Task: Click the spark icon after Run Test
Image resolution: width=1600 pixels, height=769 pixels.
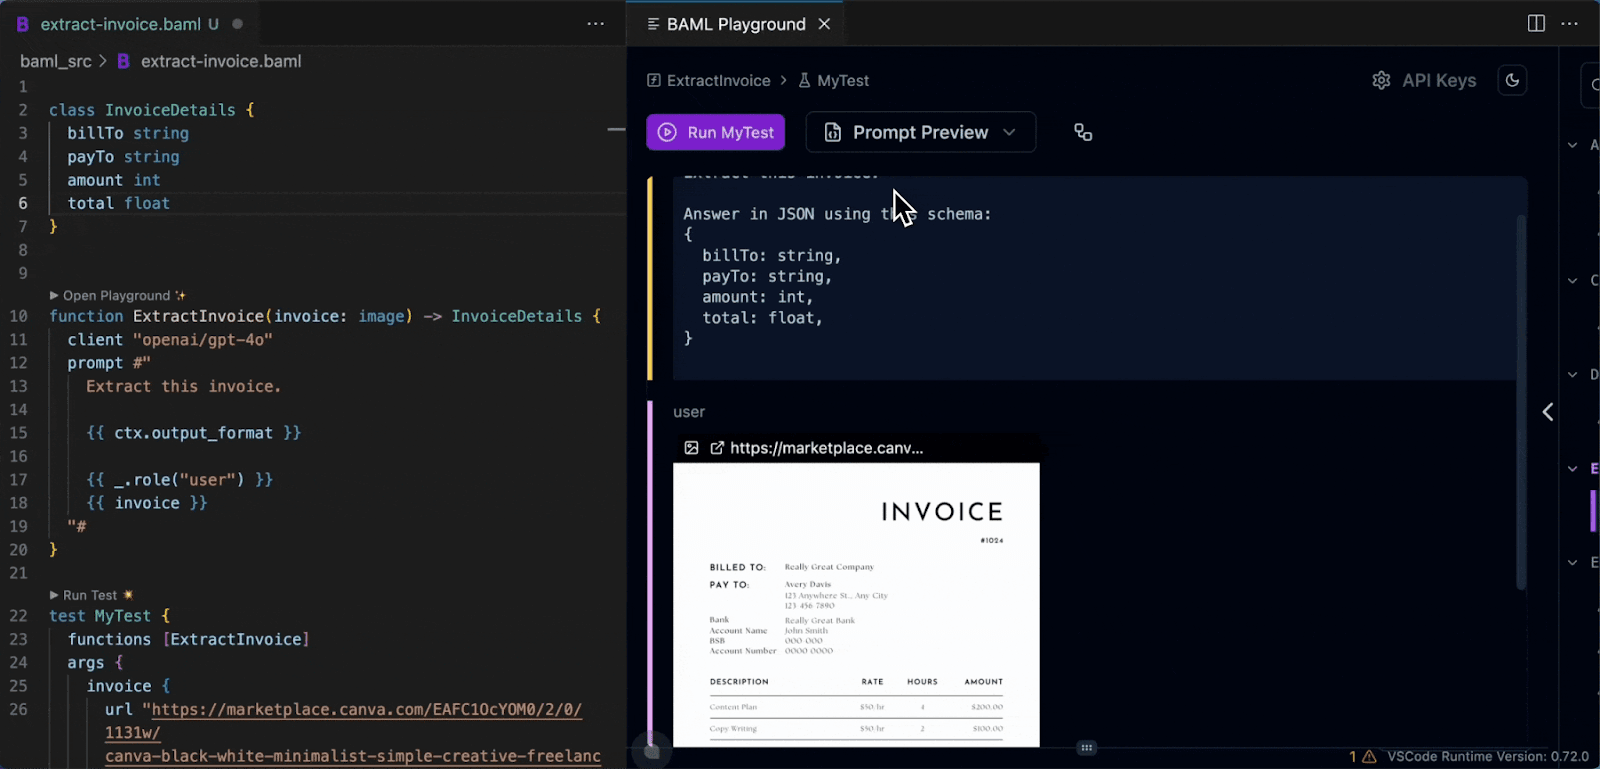Action: 128,595
